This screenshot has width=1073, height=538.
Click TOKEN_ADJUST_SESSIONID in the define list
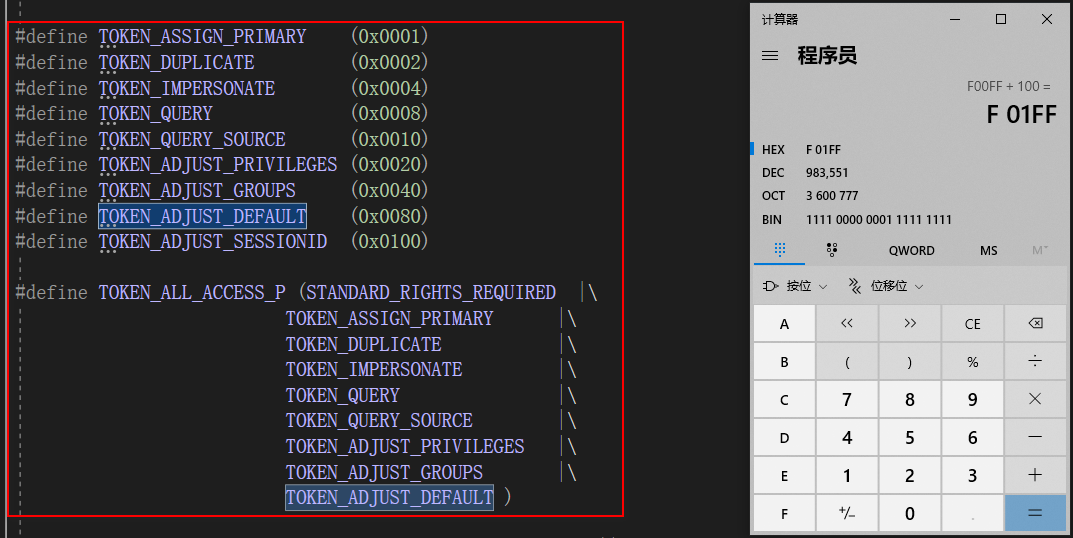pyautogui.click(x=213, y=242)
